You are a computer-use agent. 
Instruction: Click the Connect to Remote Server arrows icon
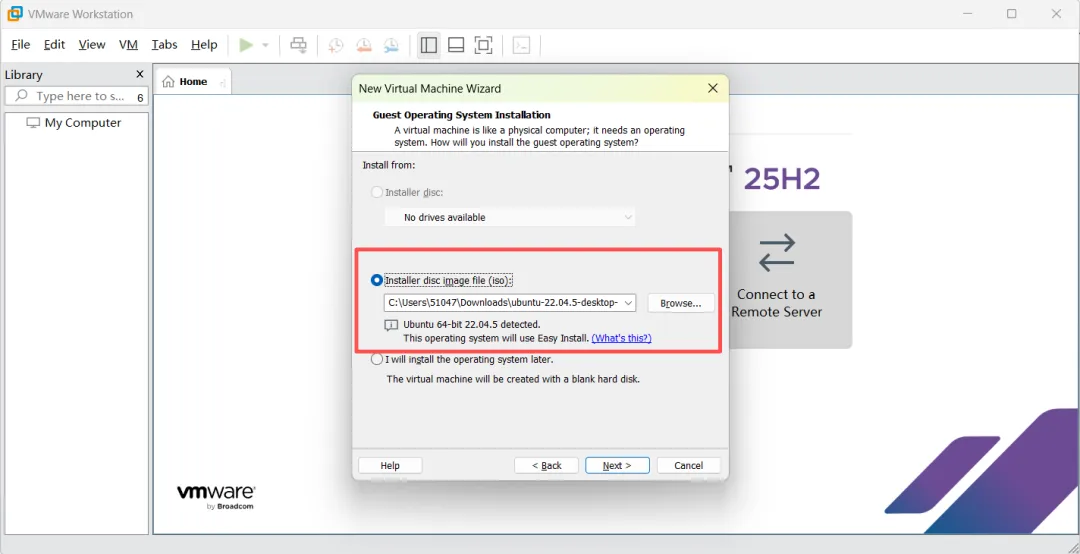pyautogui.click(x=777, y=253)
